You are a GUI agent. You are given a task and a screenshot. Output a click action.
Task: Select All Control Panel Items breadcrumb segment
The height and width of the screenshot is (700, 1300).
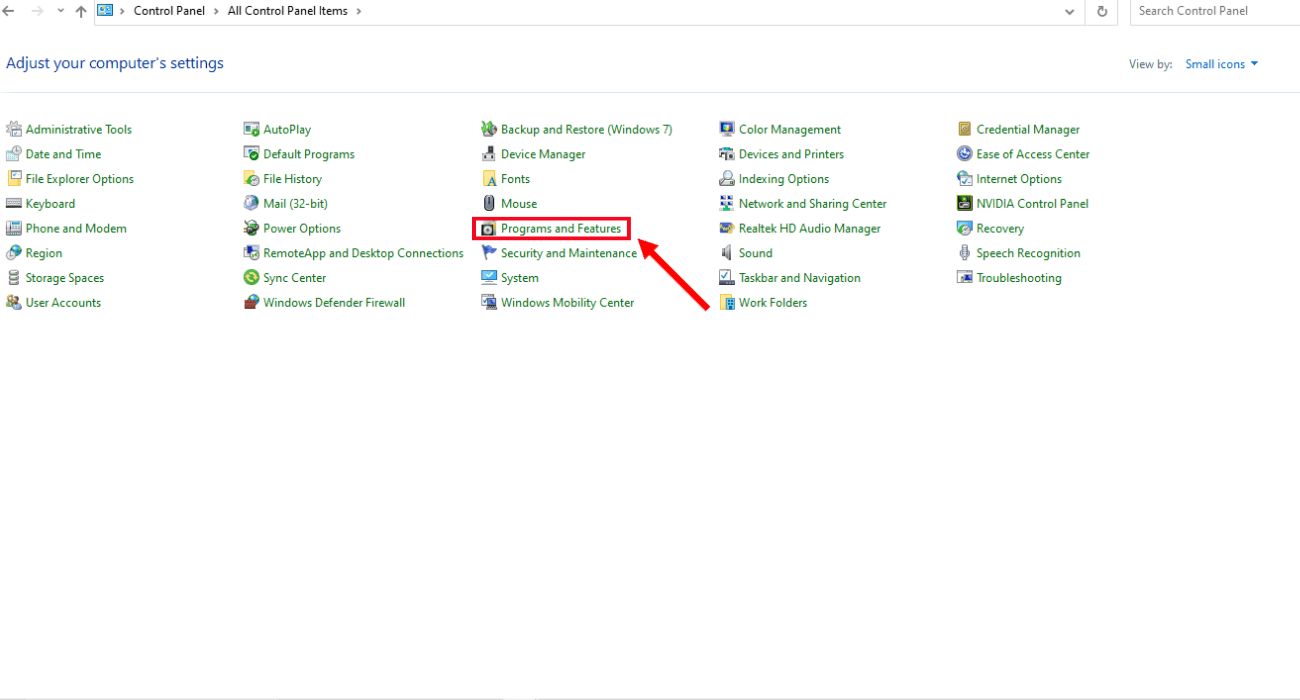(x=288, y=11)
